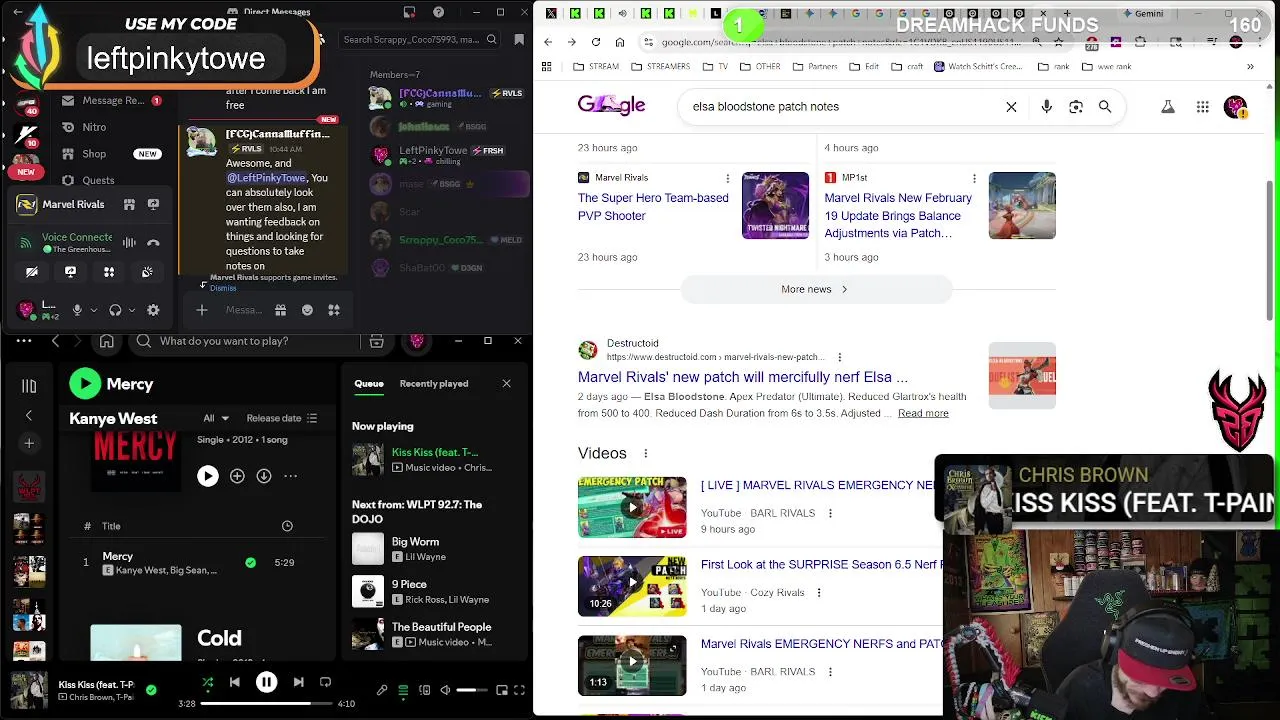The image size is (1280, 720).
Task: Download the Mercy single
Action: (264, 476)
